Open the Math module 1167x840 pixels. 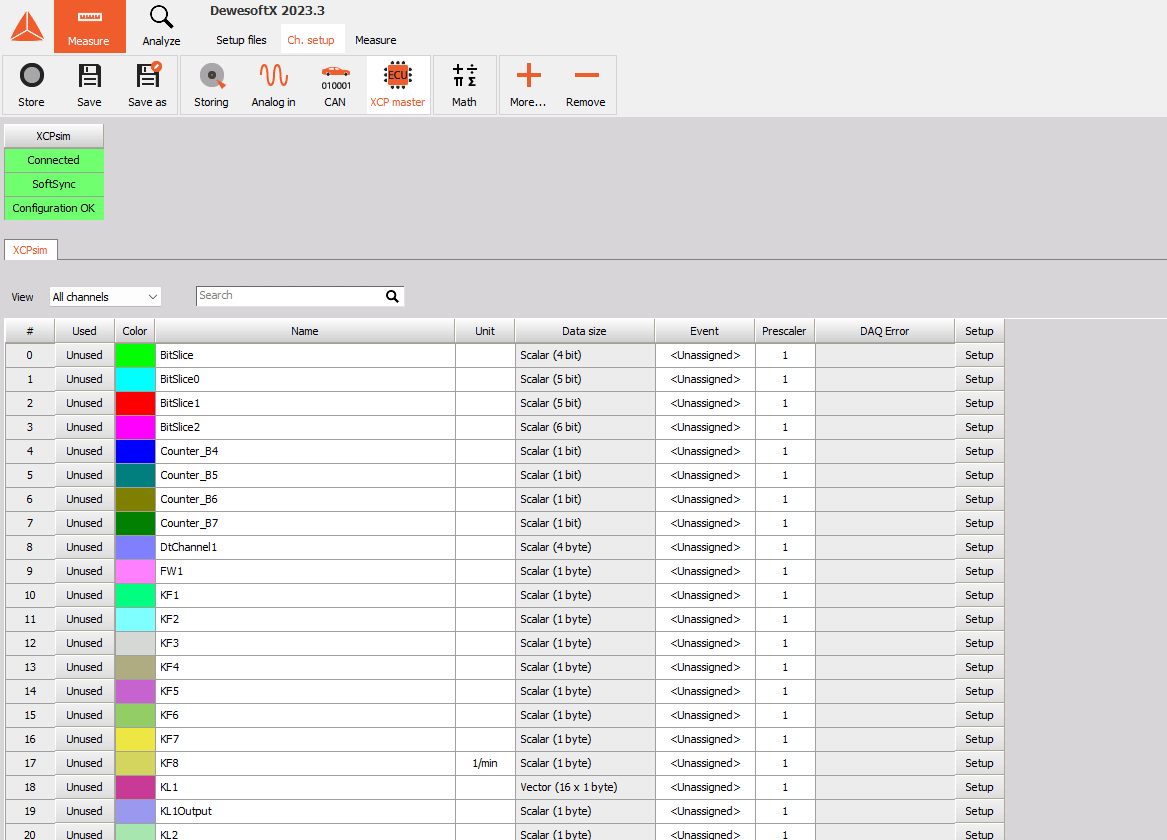click(x=464, y=86)
